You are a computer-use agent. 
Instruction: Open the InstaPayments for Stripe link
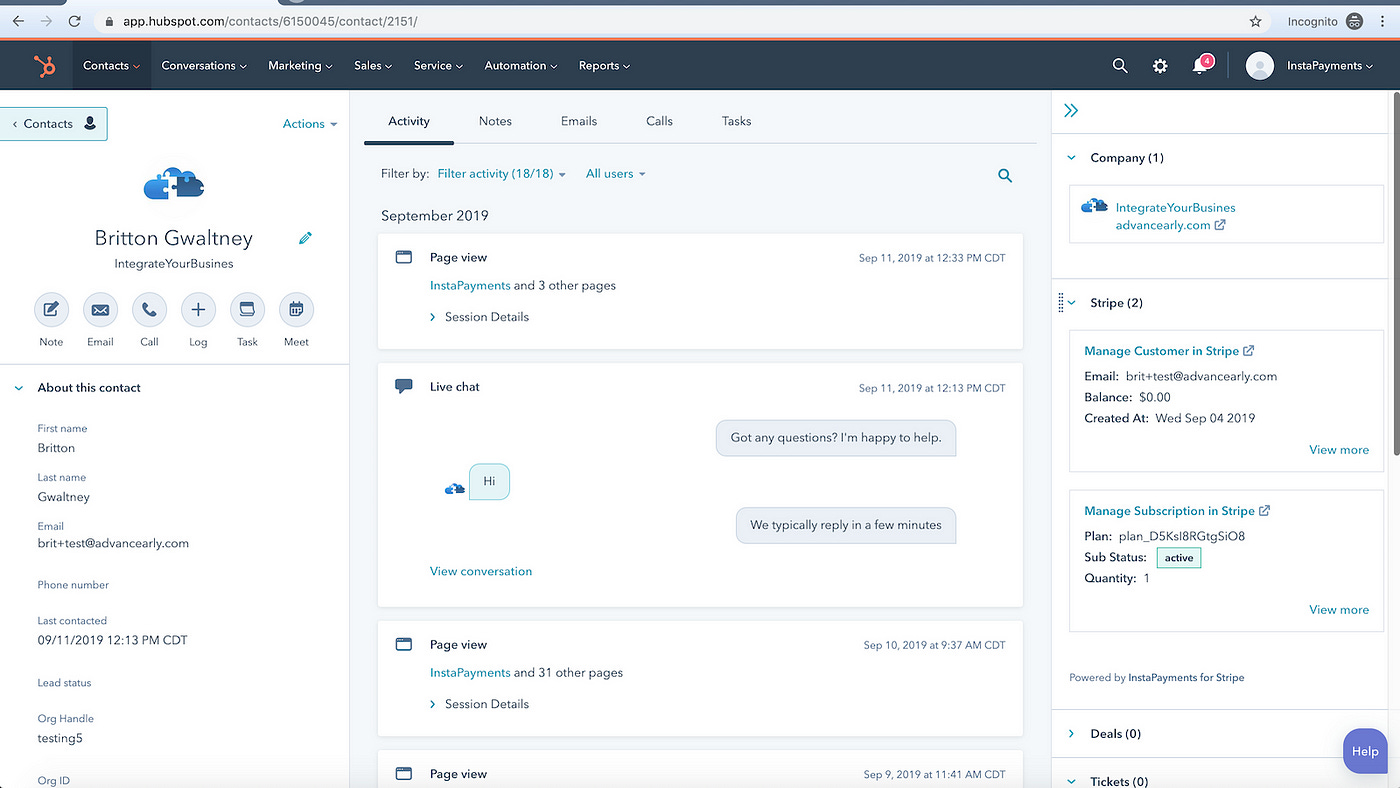[1186, 678]
